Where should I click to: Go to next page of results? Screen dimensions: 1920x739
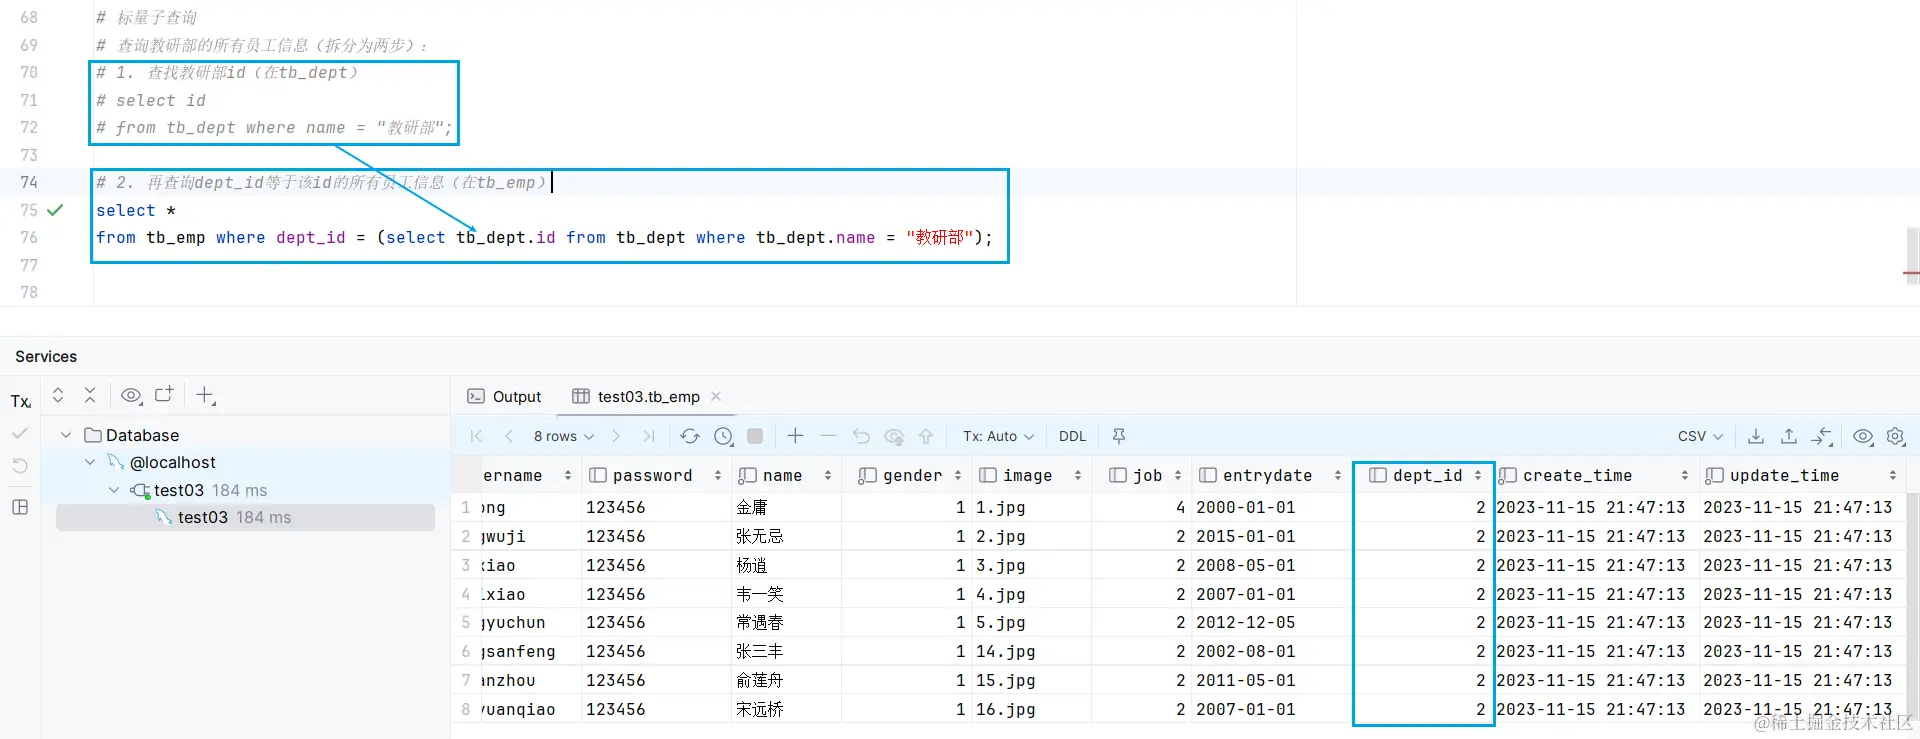tap(616, 436)
